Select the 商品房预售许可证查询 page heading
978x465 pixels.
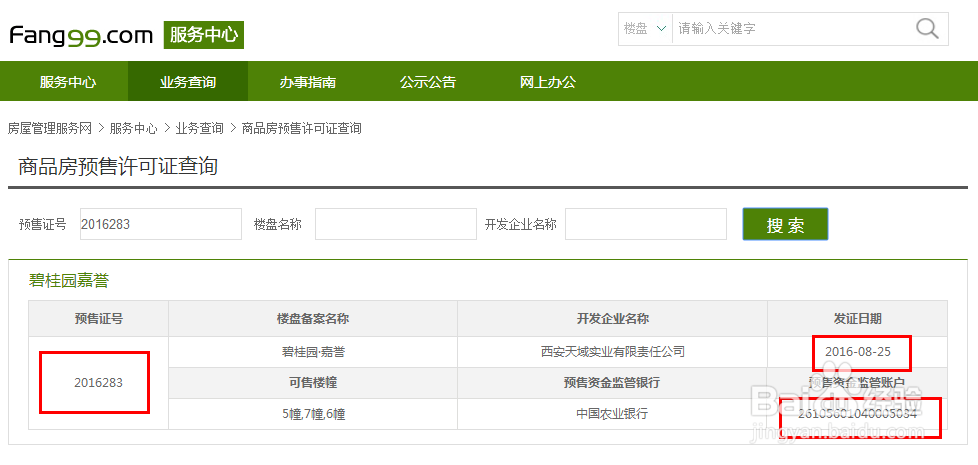pyautogui.click(x=118, y=166)
